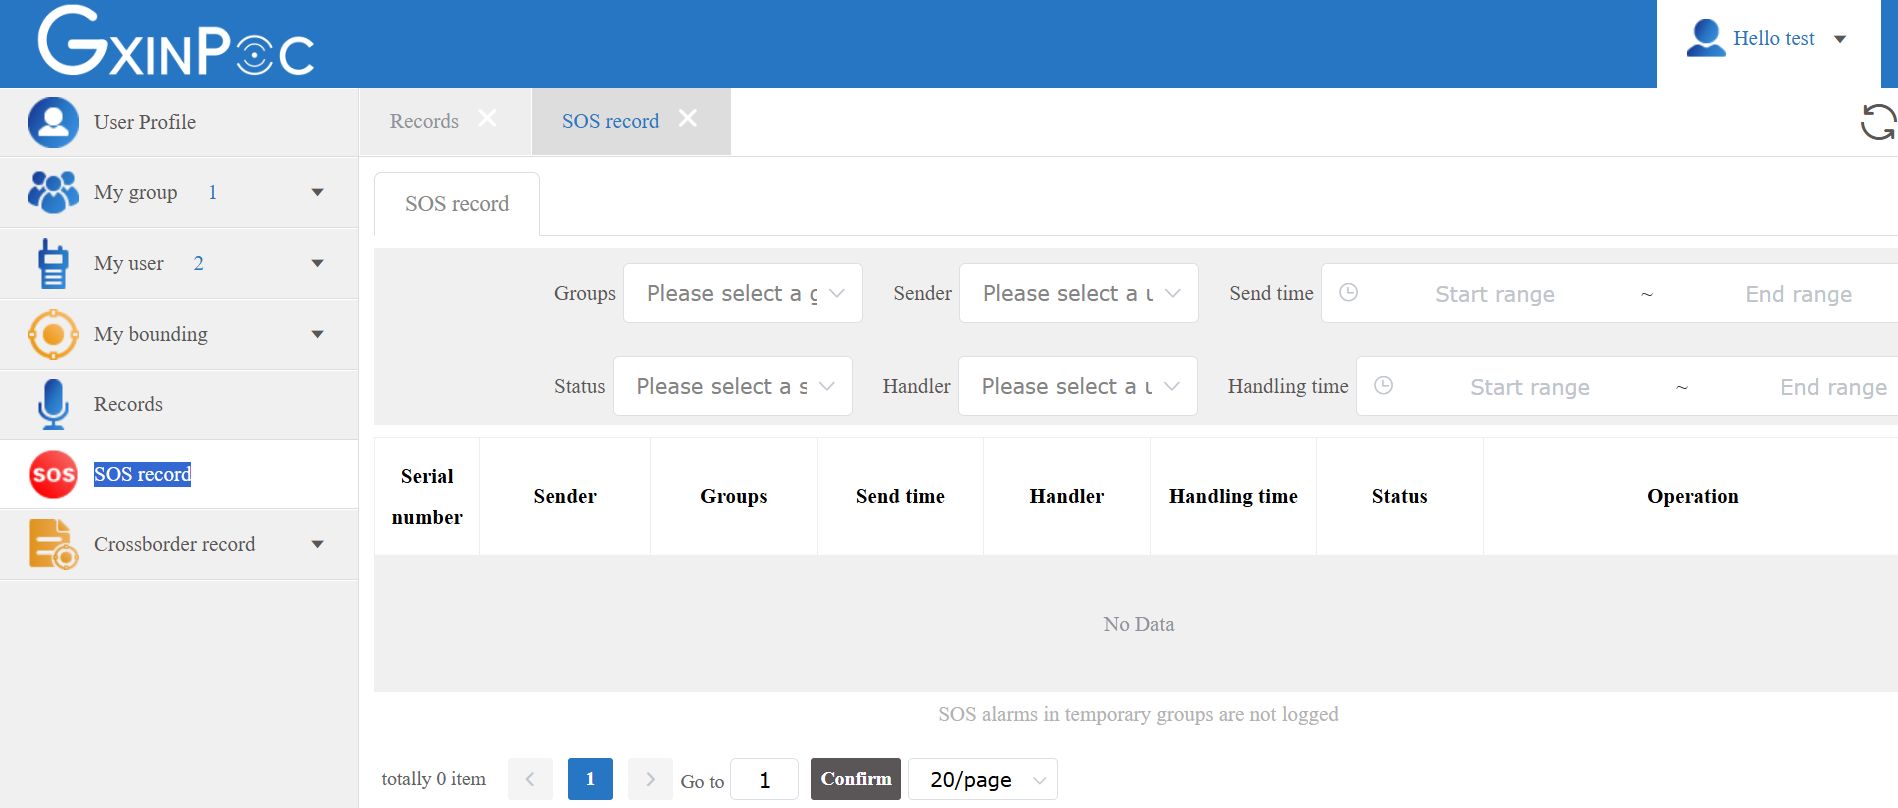The image size is (1898, 808).
Task: Click the Send time column header
Action: [900, 496]
